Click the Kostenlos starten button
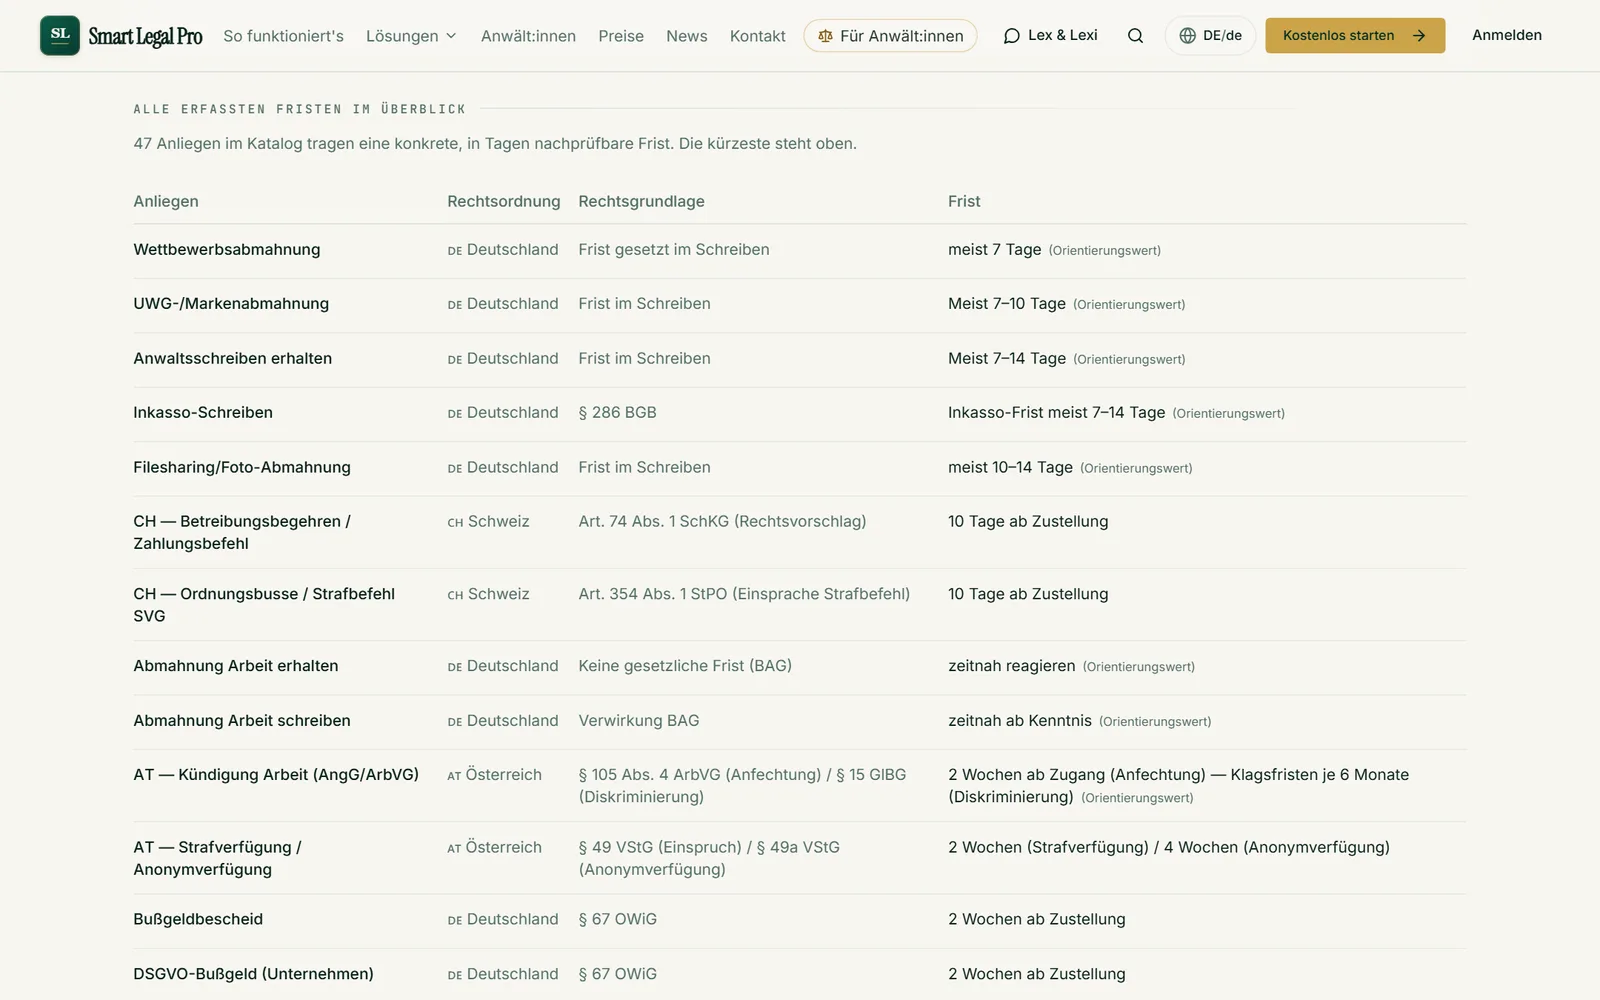 point(1355,36)
